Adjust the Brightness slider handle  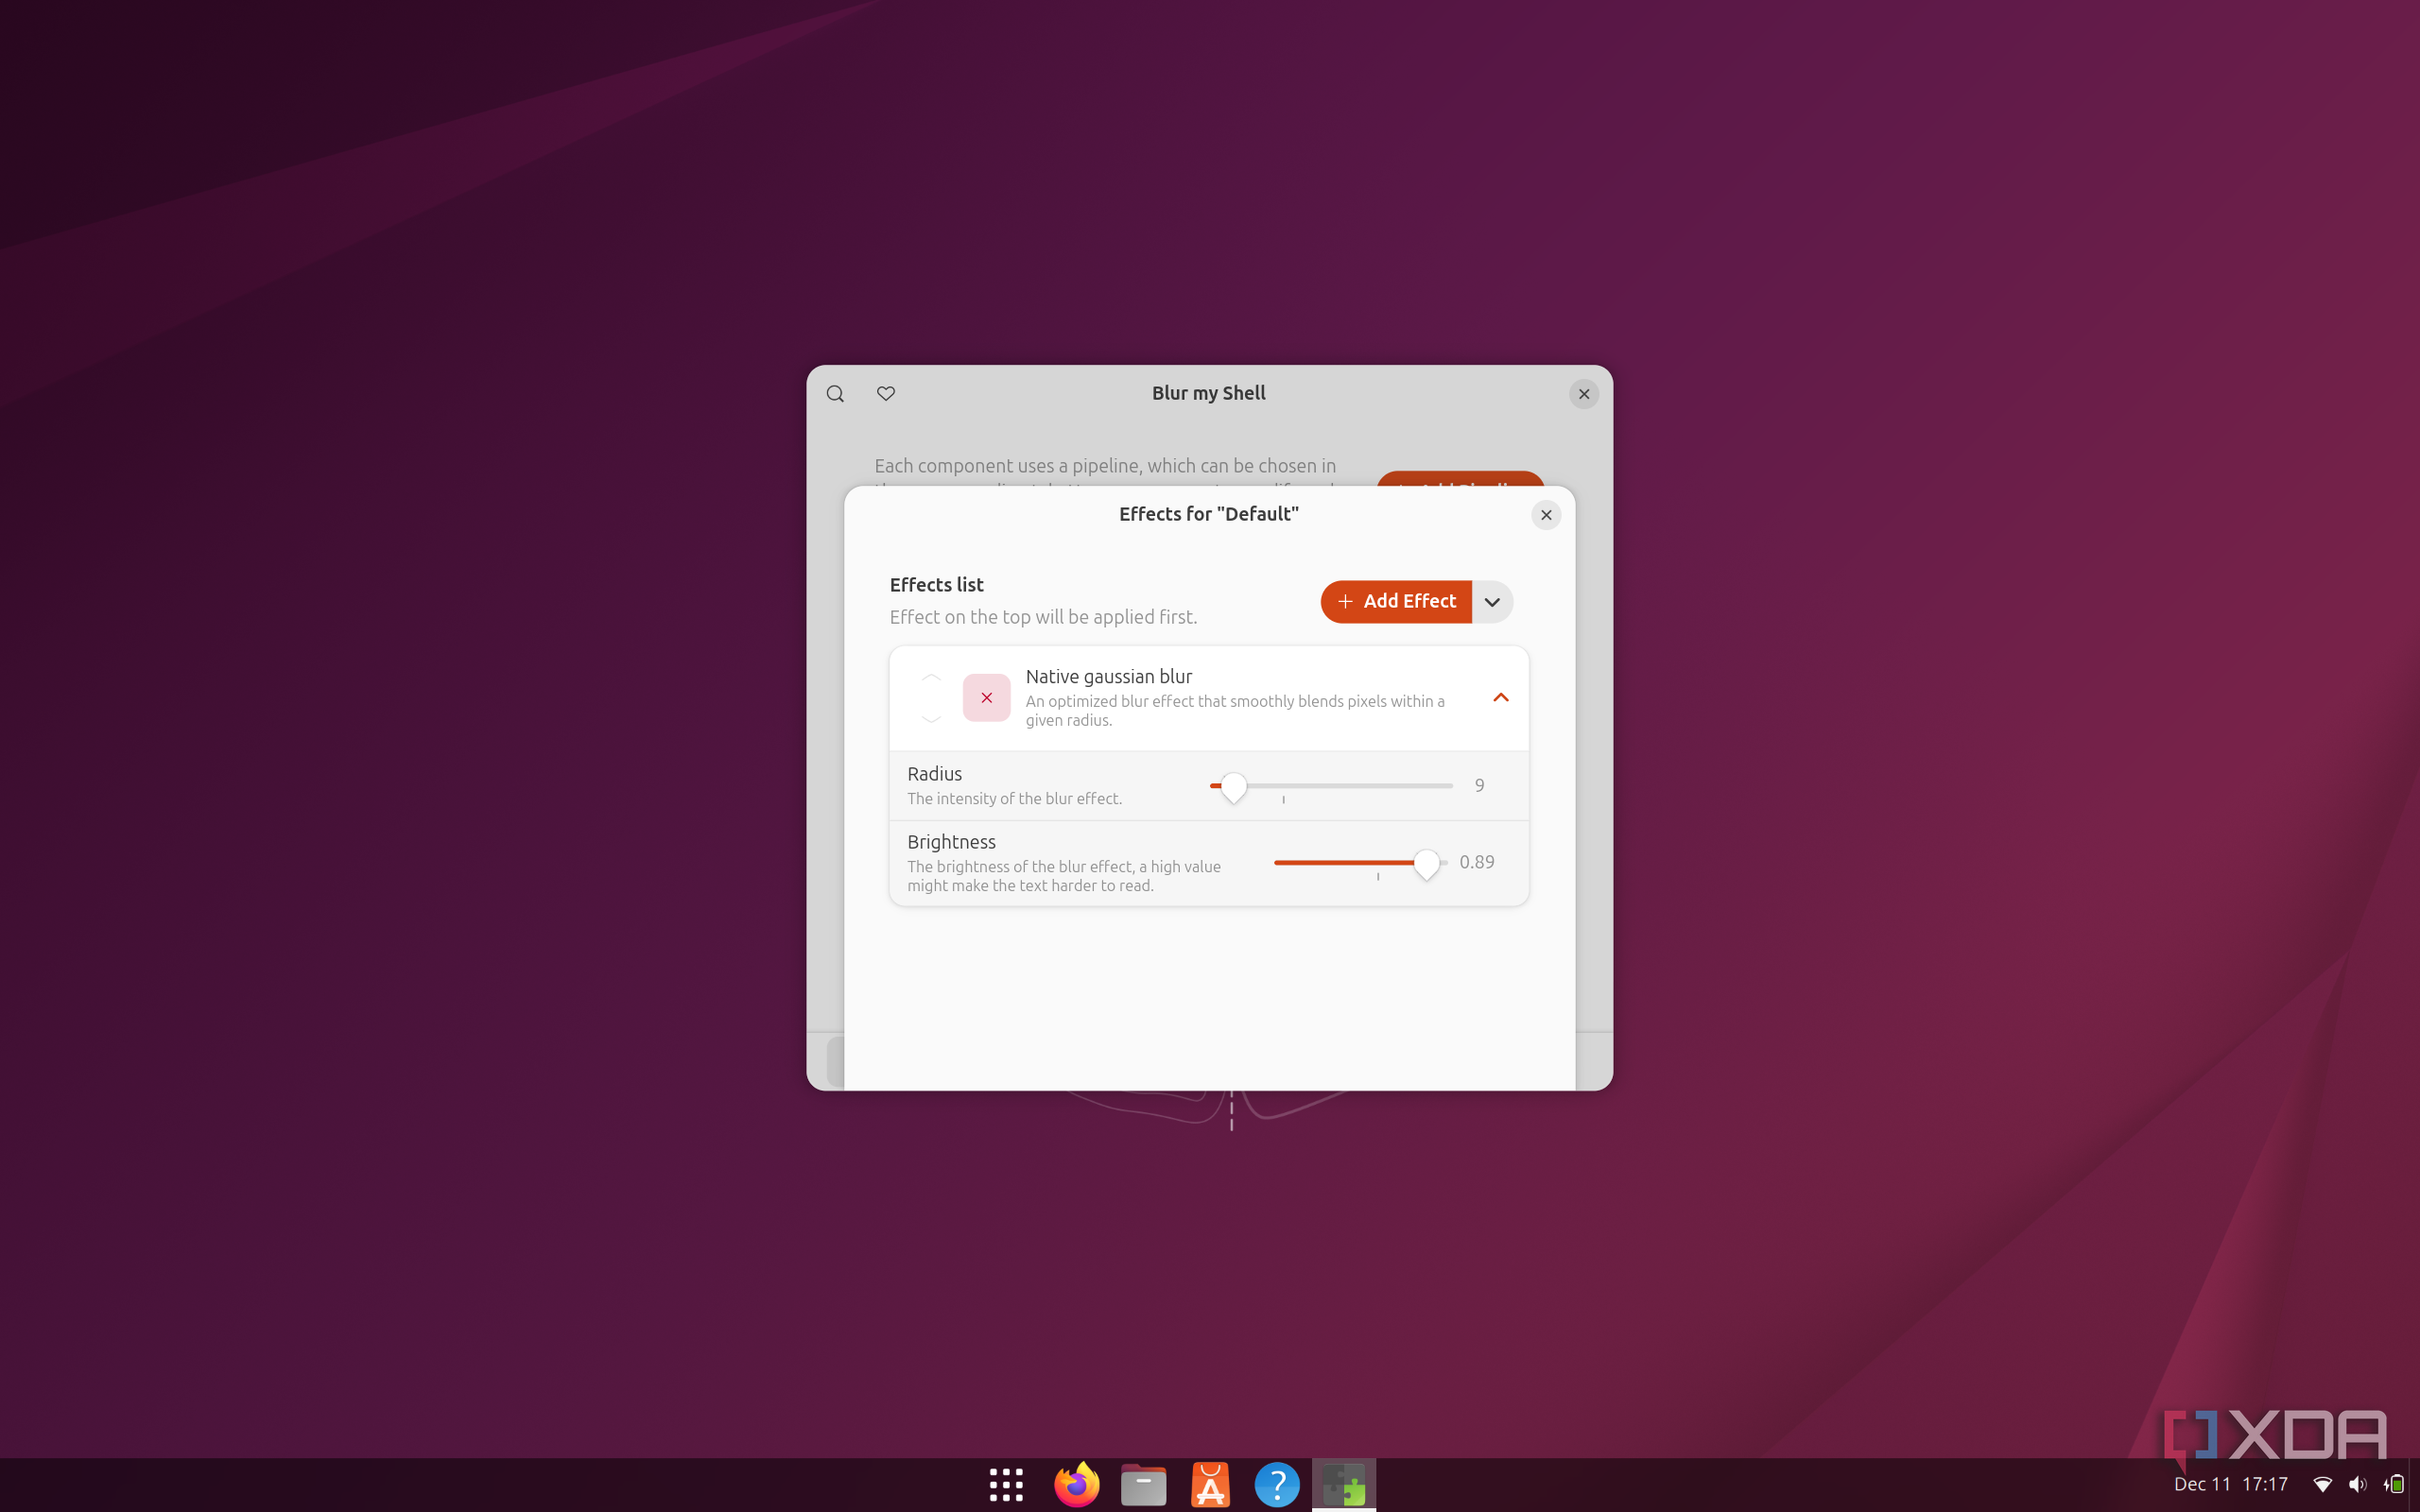click(x=1427, y=864)
